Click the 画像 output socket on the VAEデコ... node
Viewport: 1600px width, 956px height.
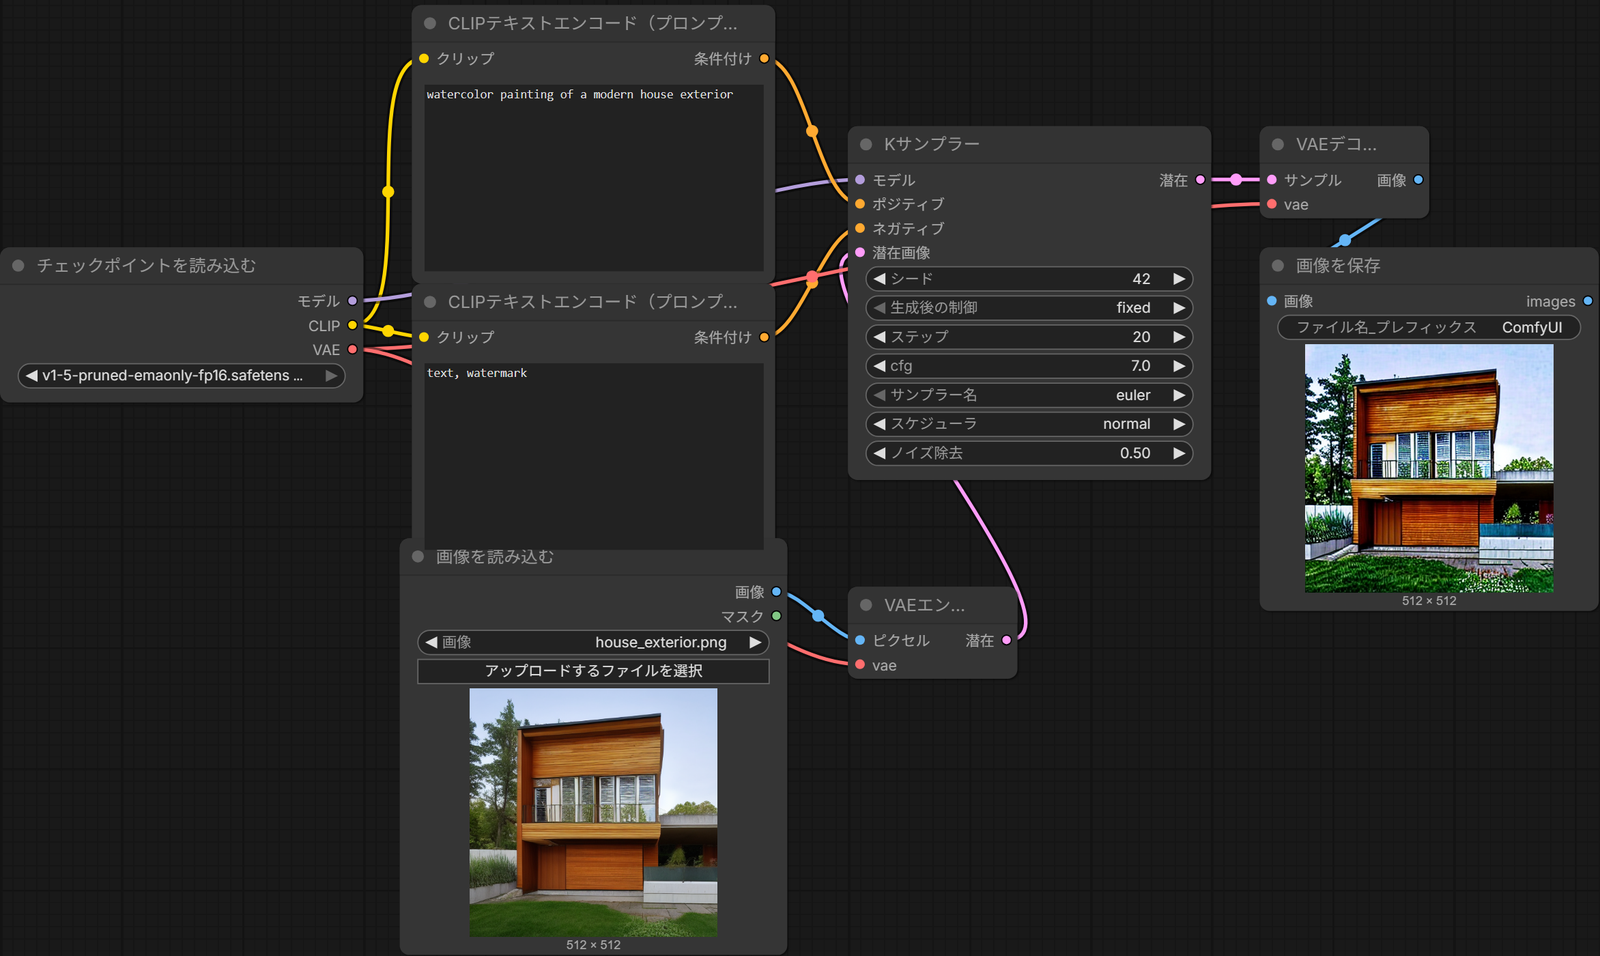point(1418,180)
